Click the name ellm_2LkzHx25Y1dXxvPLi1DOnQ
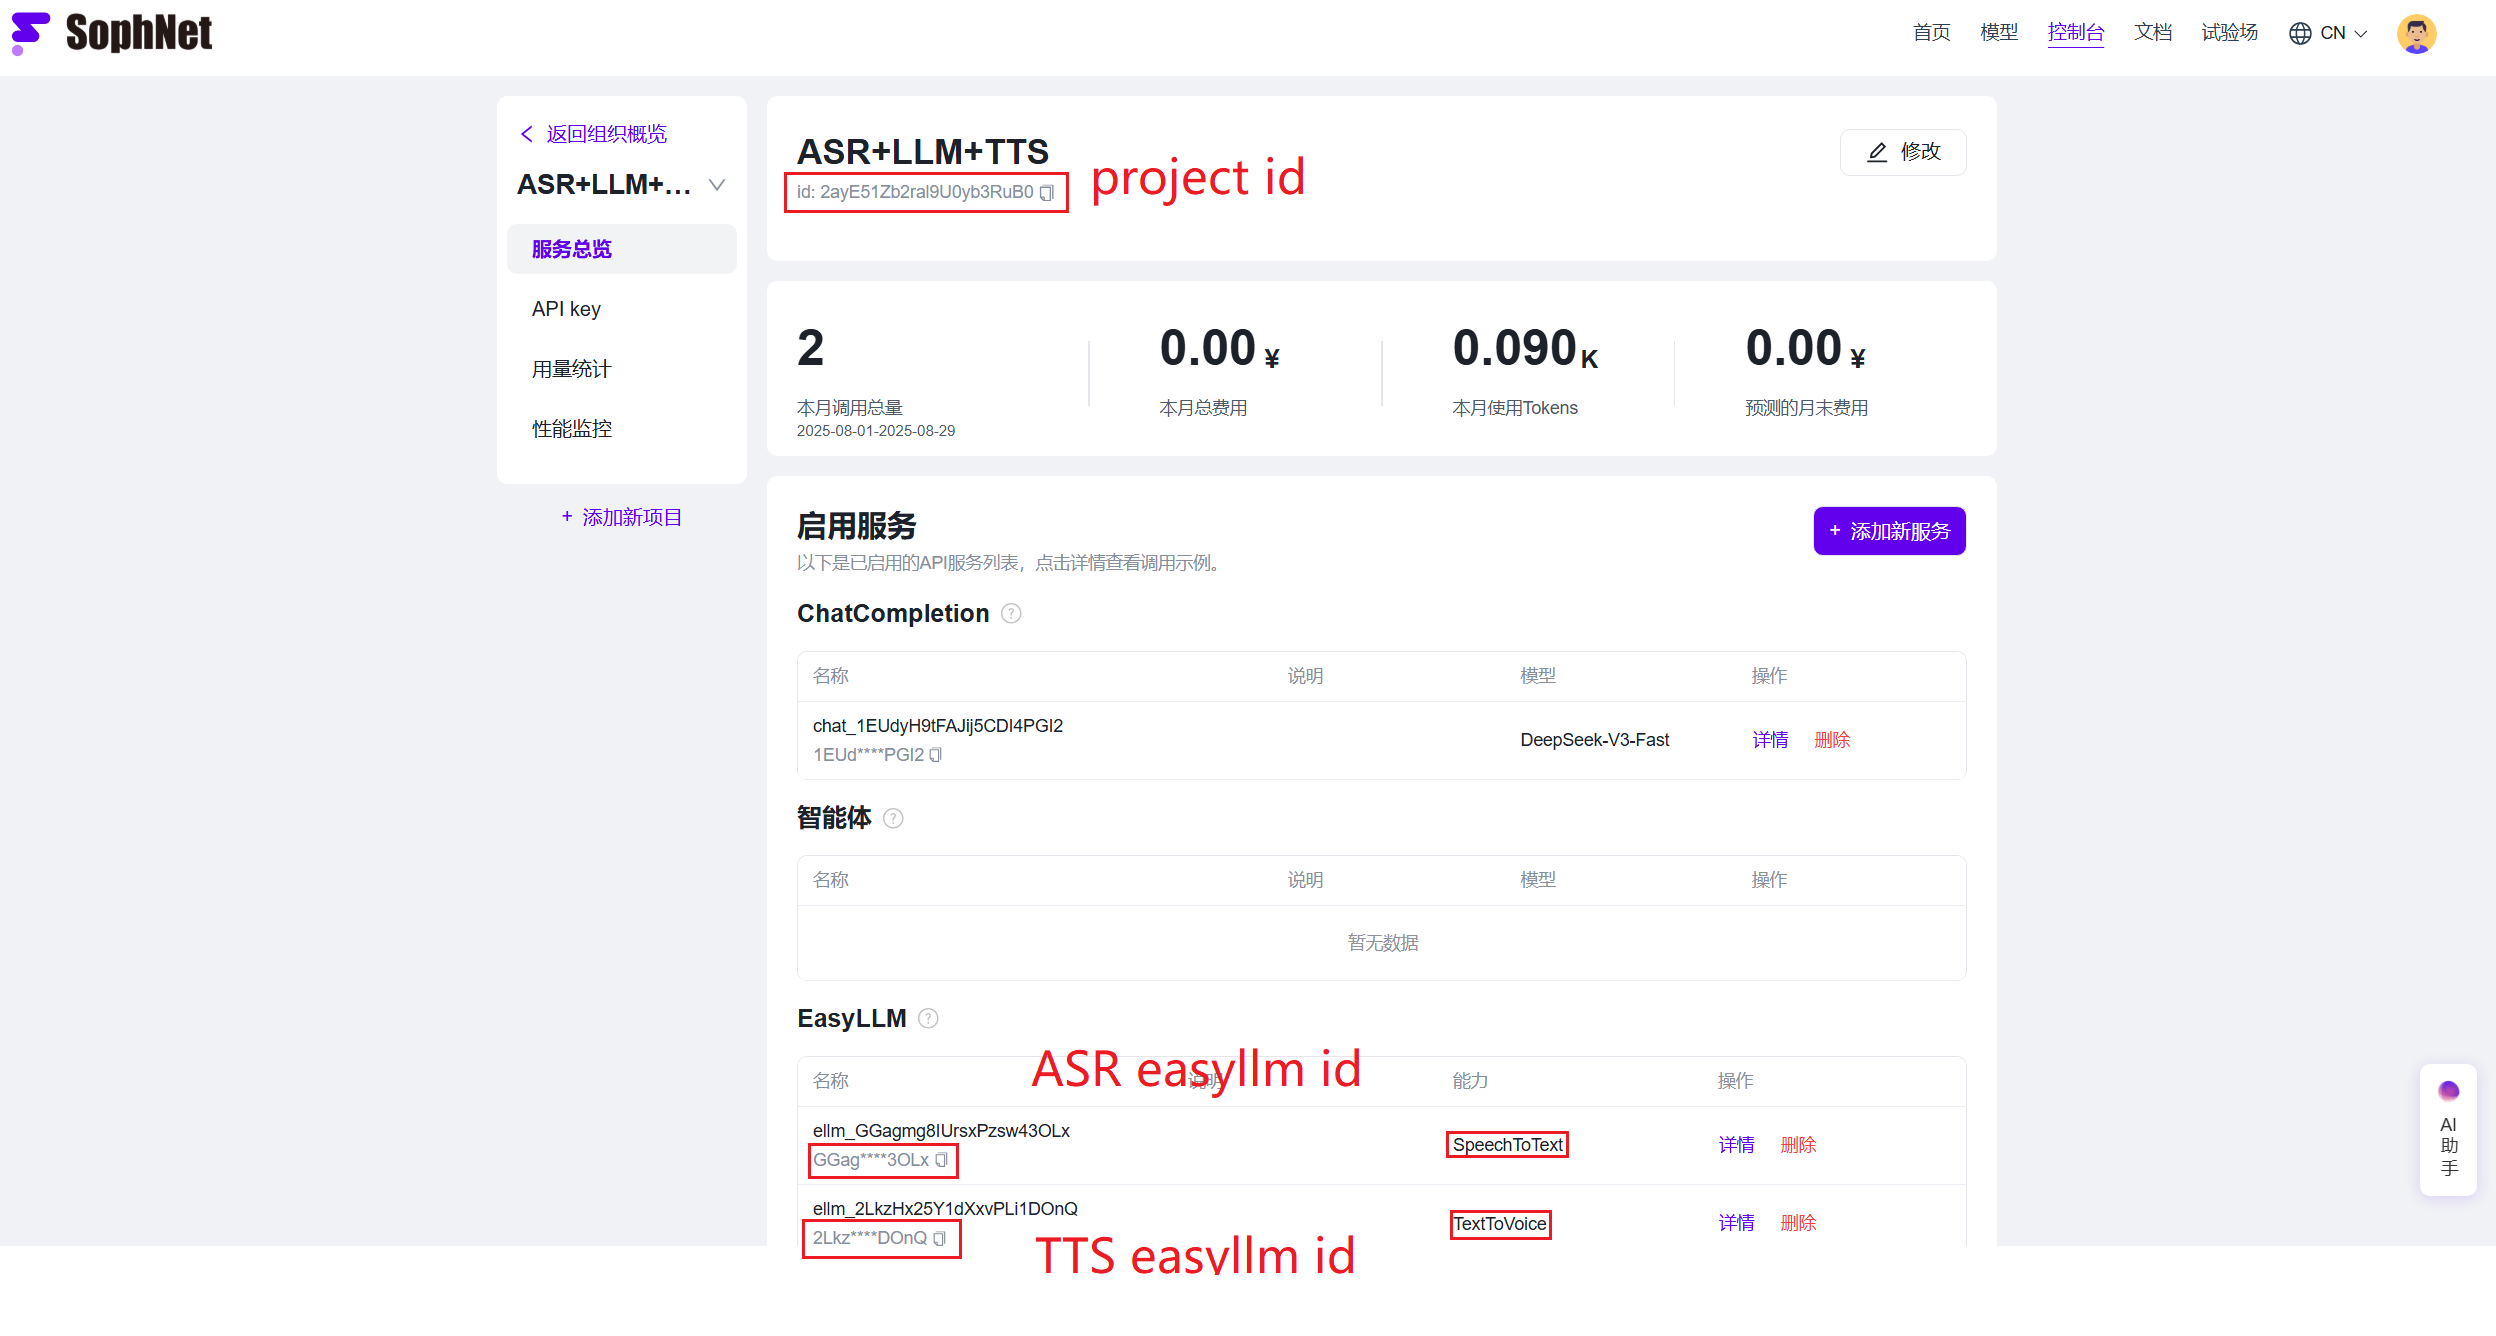Viewport: 2496px width, 1336px height. pos(945,1209)
